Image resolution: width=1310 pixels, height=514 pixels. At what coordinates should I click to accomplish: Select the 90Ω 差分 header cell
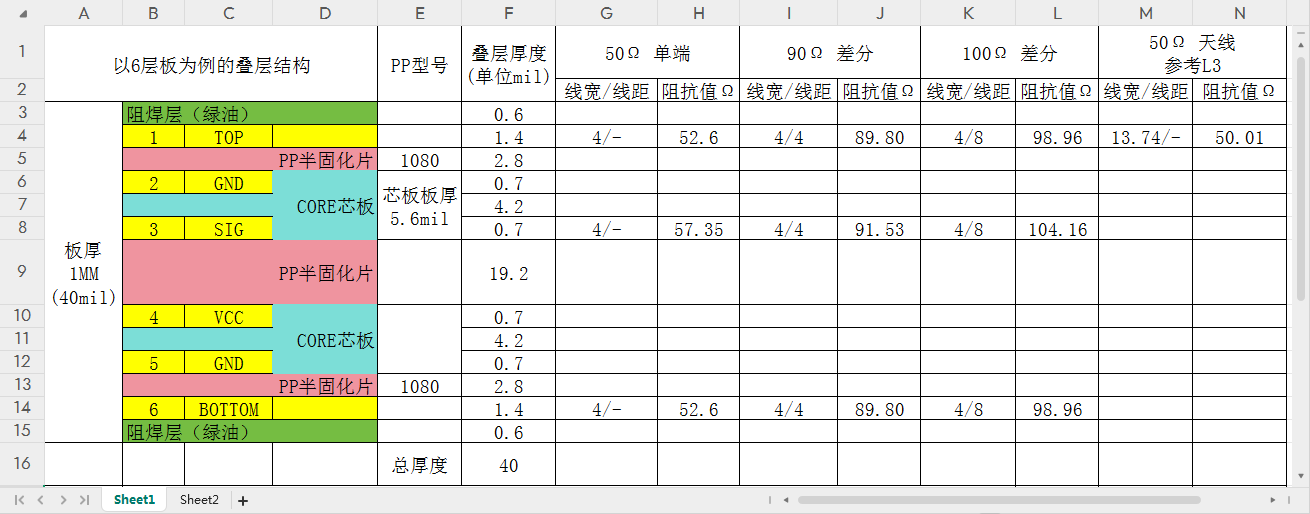pyautogui.click(x=829, y=52)
